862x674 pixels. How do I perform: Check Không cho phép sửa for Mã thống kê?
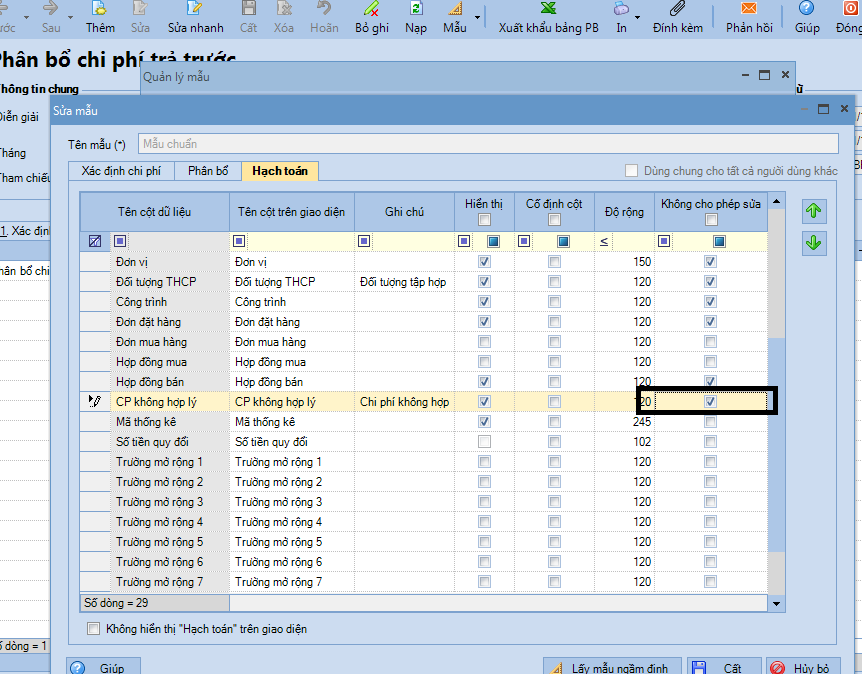coord(711,422)
